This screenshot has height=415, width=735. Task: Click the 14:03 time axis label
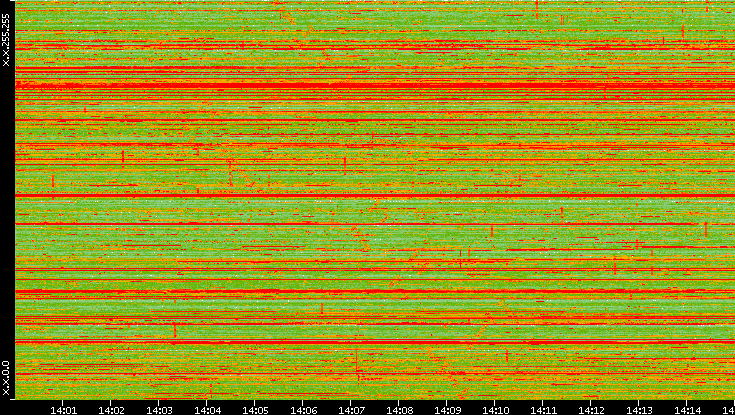tap(159, 410)
